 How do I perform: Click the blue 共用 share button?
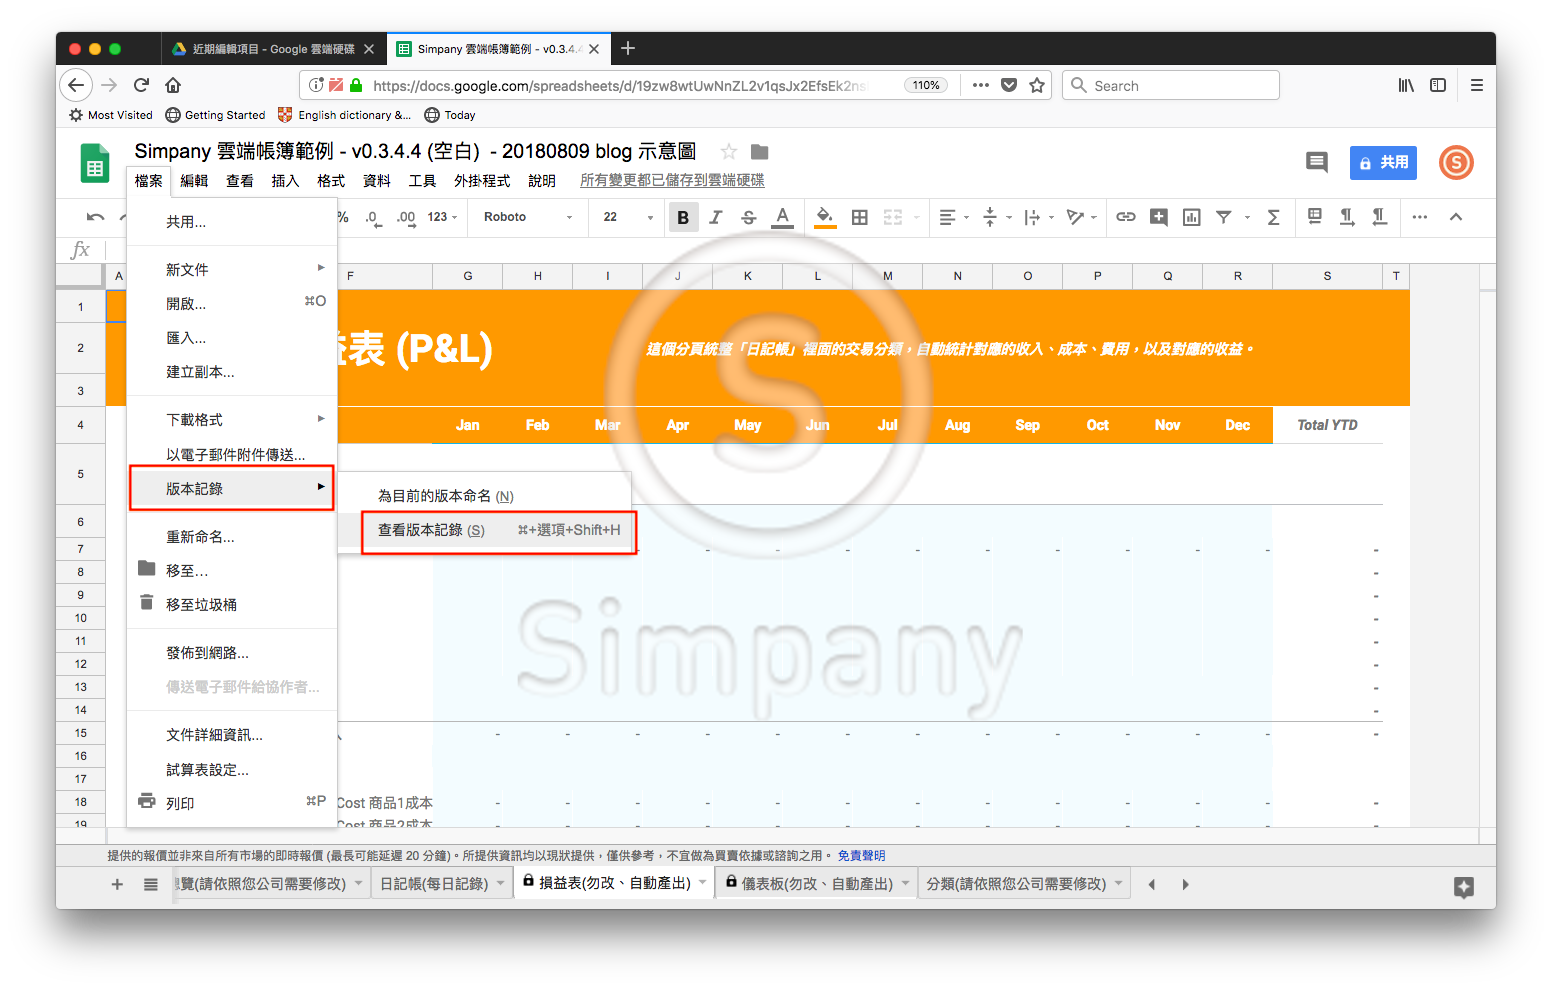point(1383,162)
